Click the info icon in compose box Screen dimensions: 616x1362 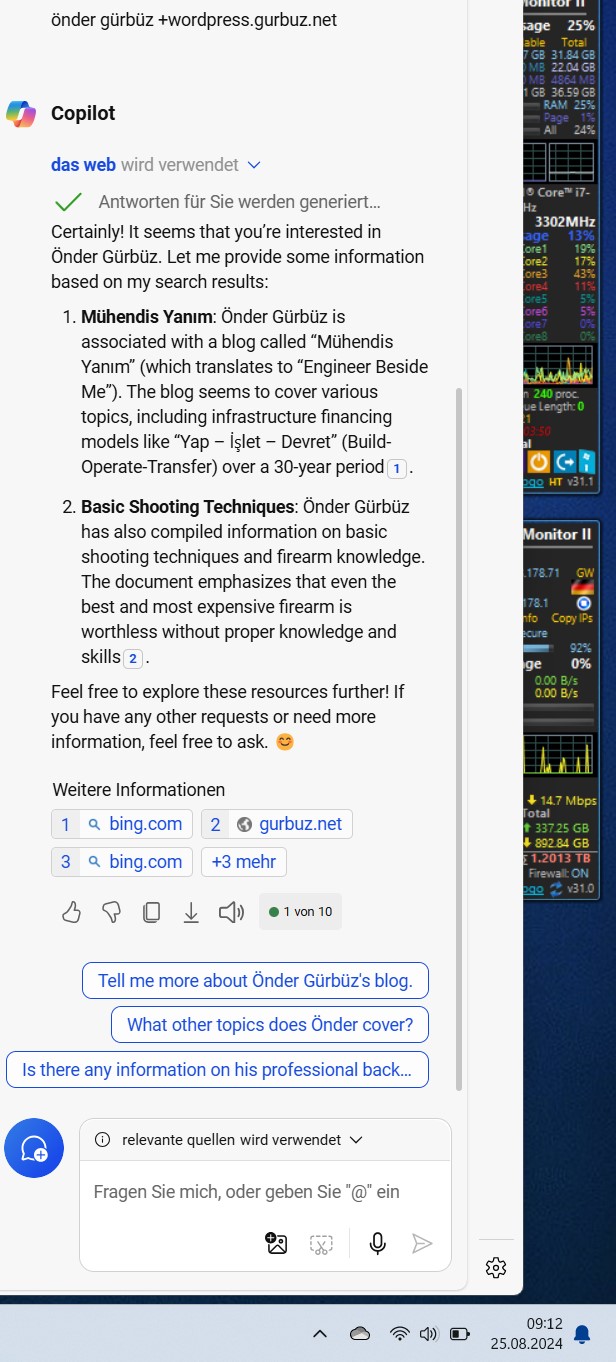pyautogui.click(x=102, y=1140)
